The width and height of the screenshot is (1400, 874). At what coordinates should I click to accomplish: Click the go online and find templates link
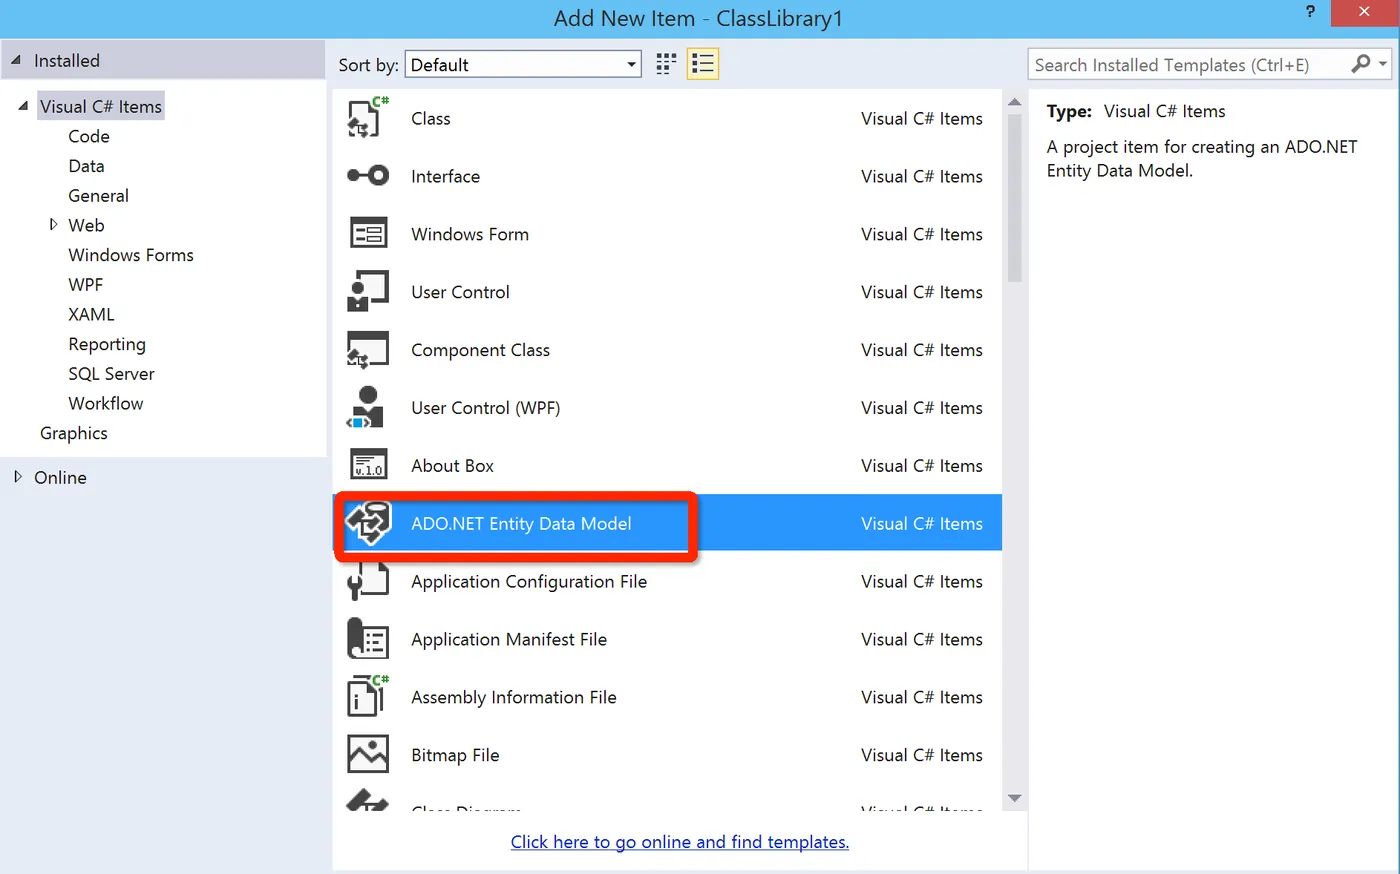tap(679, 842)
